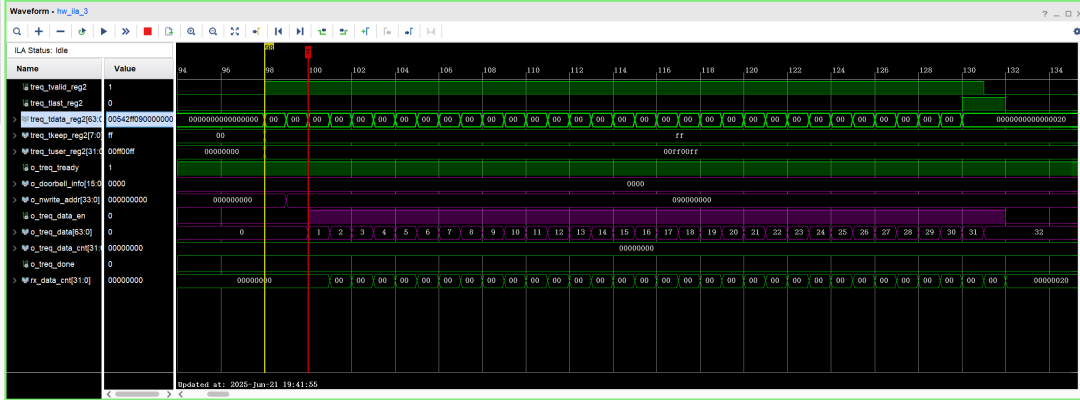Click the red trigger marker T
This screenshot has width=1080, height=400.
(308, 51)
